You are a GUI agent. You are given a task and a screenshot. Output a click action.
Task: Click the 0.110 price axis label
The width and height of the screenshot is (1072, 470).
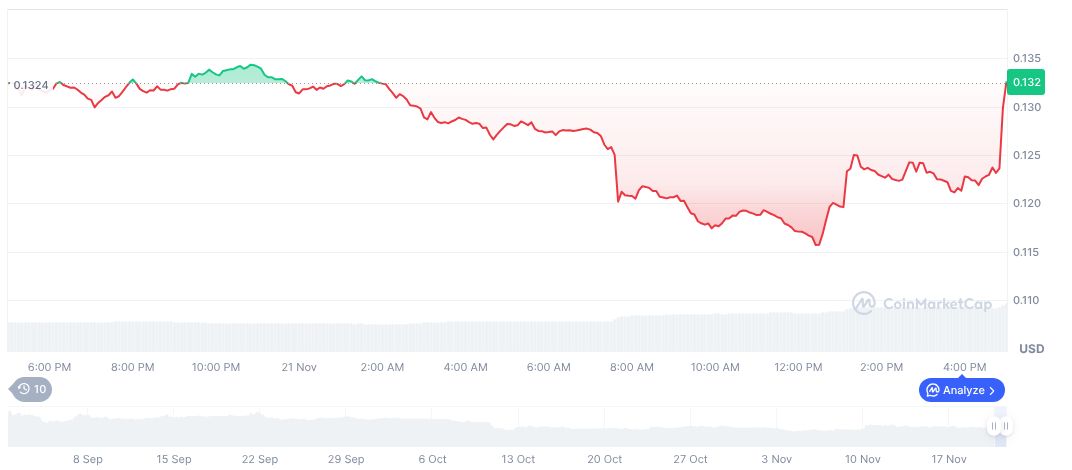[1027, 300]
